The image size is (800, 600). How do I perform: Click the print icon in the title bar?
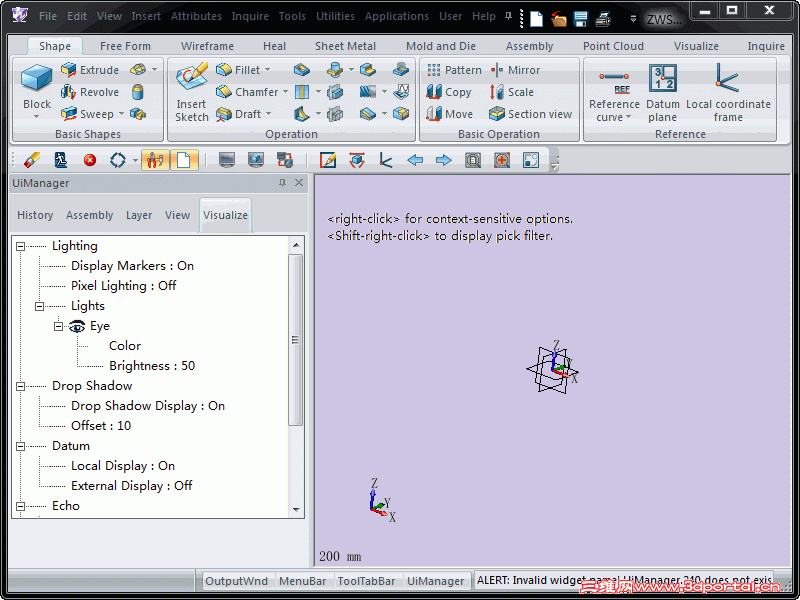coord(604,19)
